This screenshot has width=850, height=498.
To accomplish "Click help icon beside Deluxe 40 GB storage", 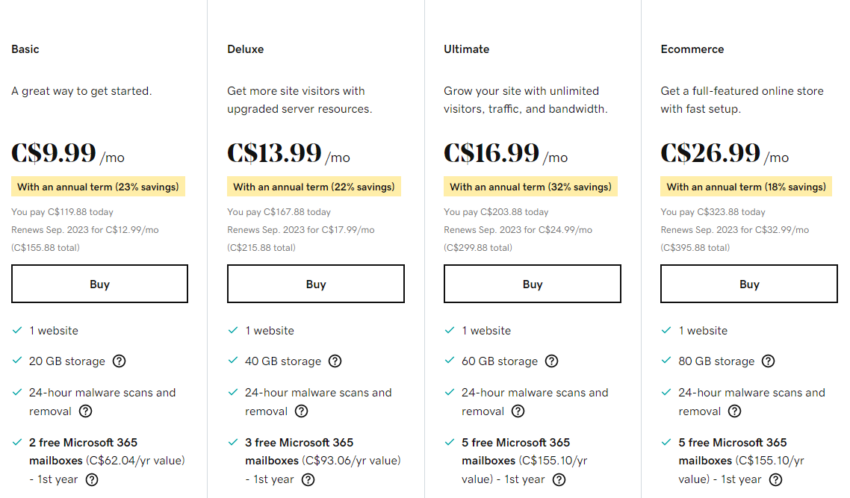I will pyautogui.click(x=335, y=361).
